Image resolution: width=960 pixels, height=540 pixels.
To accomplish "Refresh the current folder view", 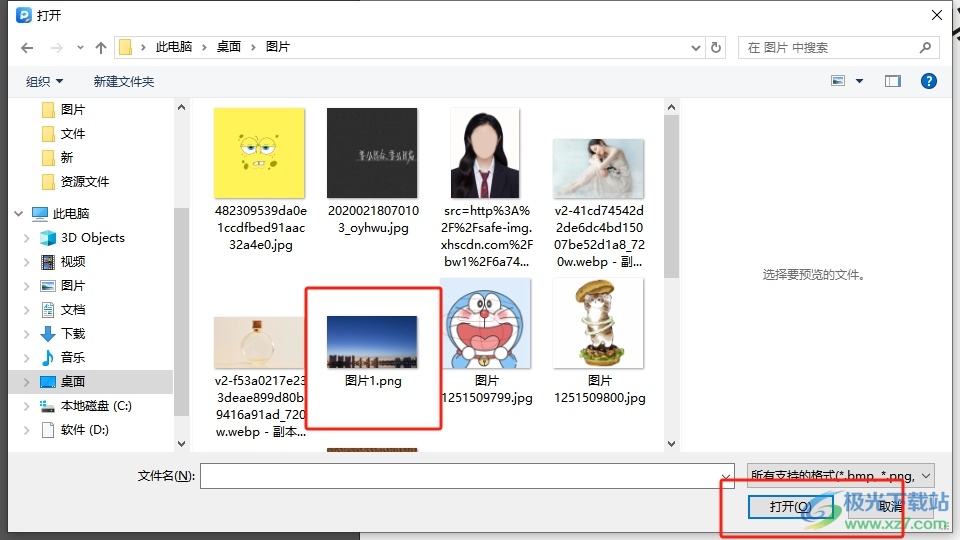I will point(716,47).
